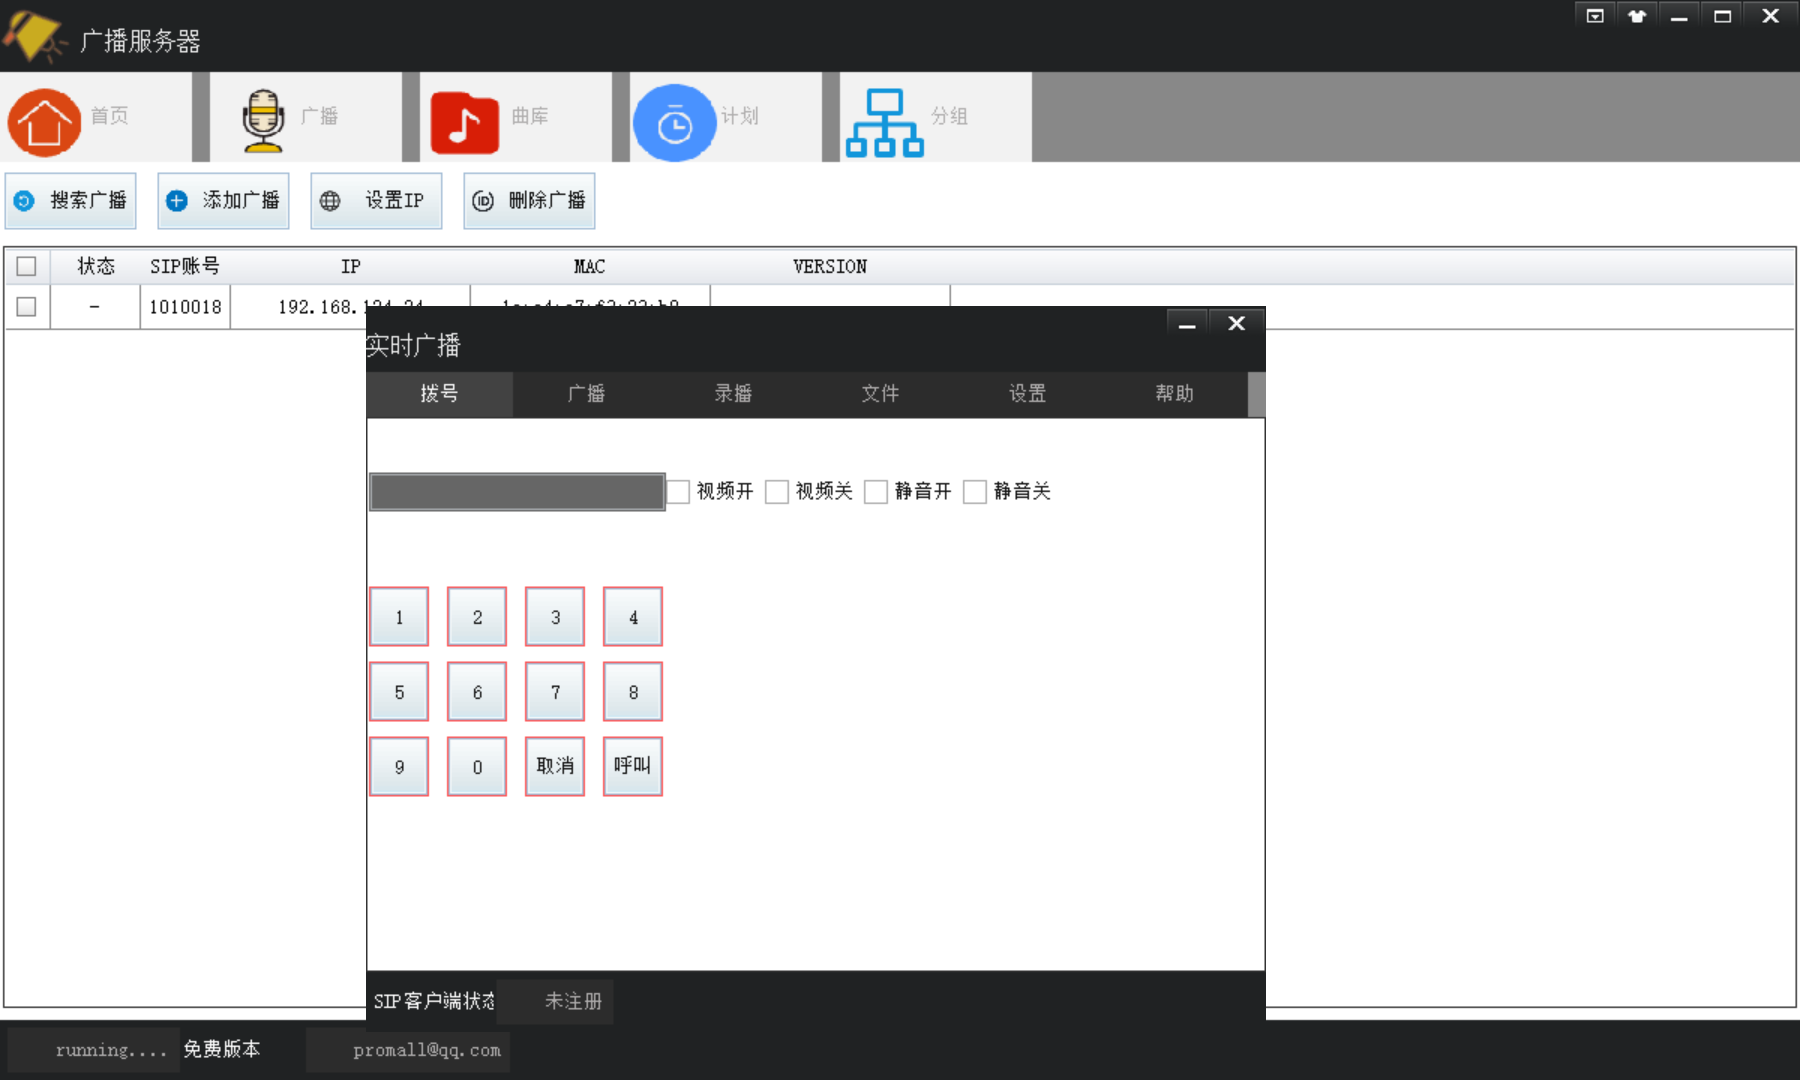Click the 添加广播 add broadcast icon
The image size is (1800, 1080).
click(x=176, y=200)
